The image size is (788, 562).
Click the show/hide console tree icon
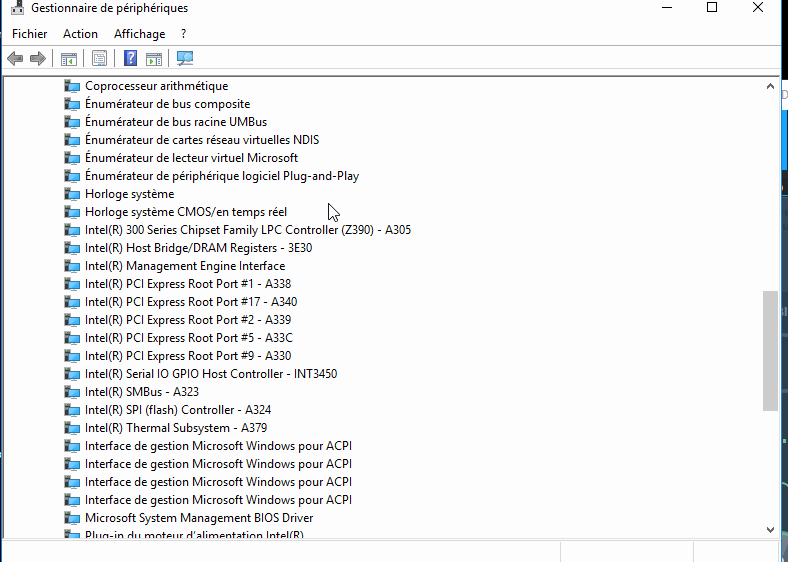69,59
